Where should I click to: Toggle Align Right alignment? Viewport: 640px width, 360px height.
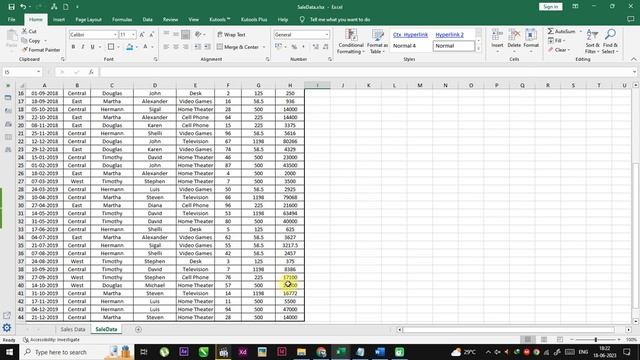(x=186, y=47)
